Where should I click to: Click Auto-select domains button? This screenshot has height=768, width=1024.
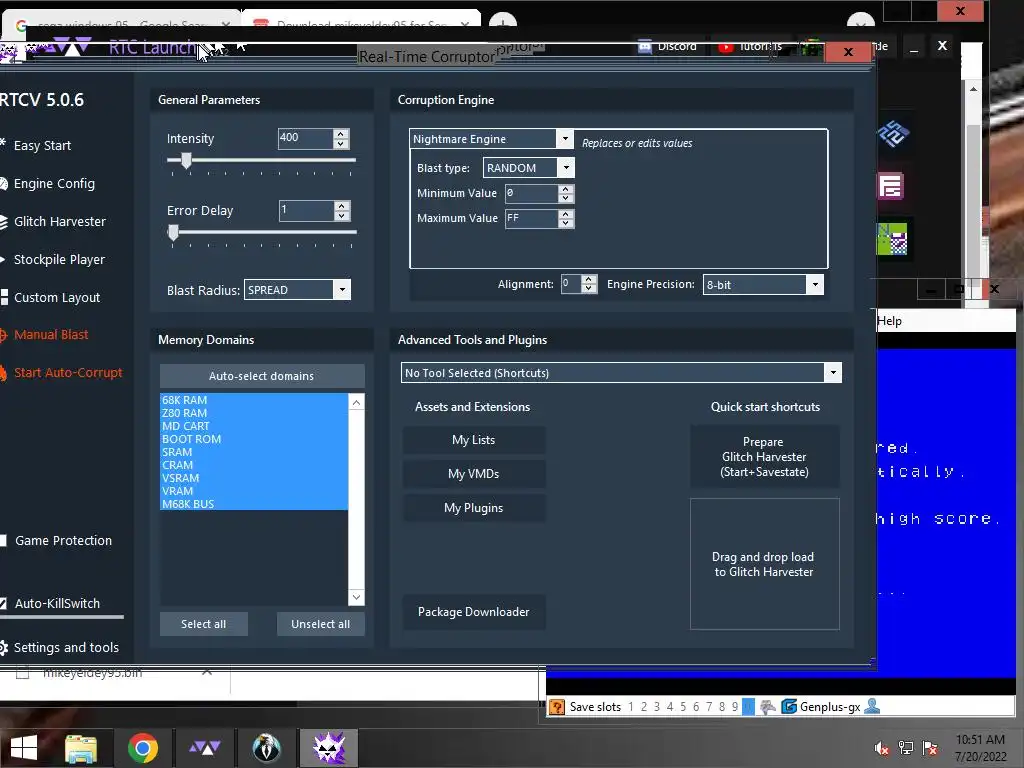coord(262,376)
